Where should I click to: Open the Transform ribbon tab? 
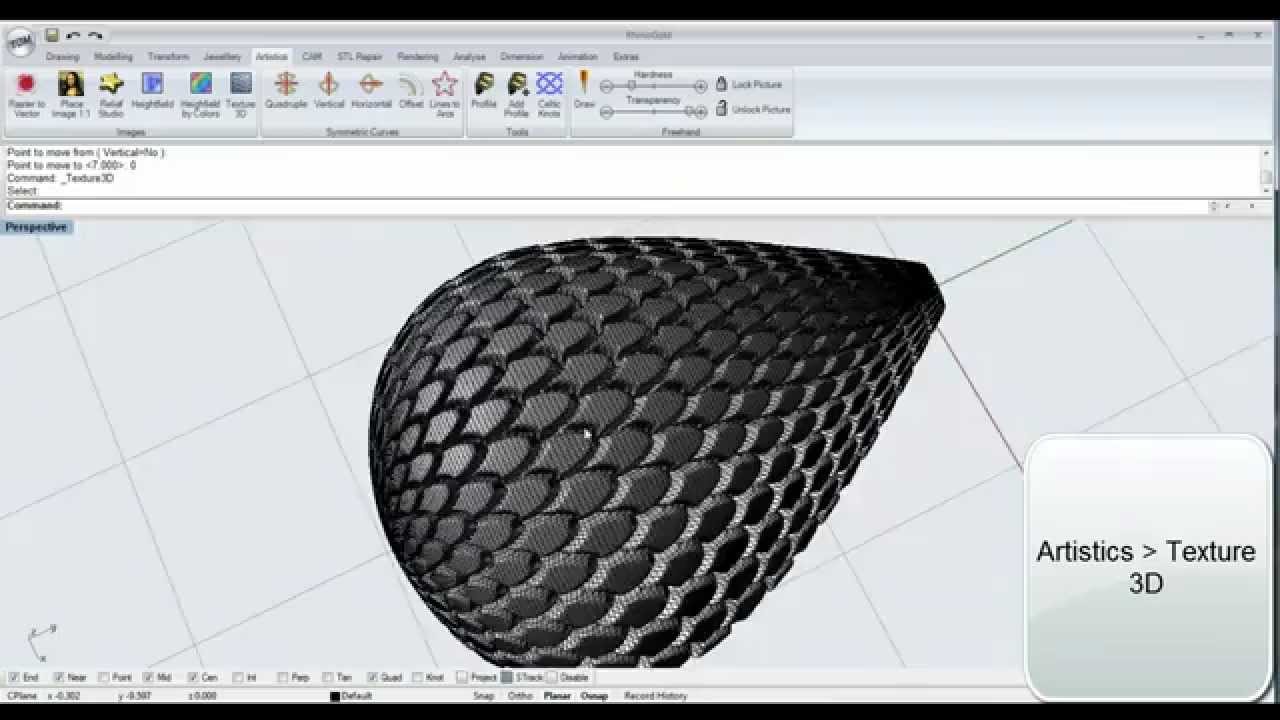click(x=168, y=57)
